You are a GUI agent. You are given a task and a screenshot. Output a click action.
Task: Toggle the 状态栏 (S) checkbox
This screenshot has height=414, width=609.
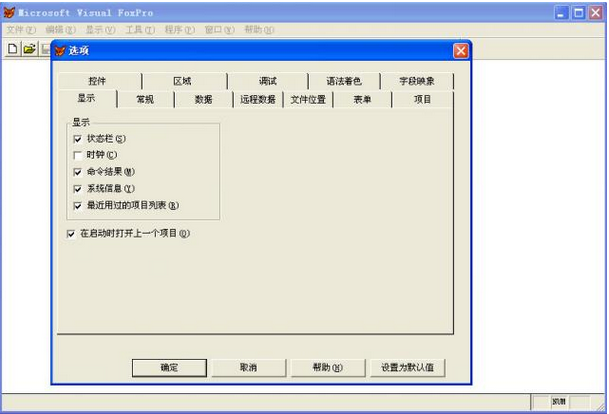77,139
